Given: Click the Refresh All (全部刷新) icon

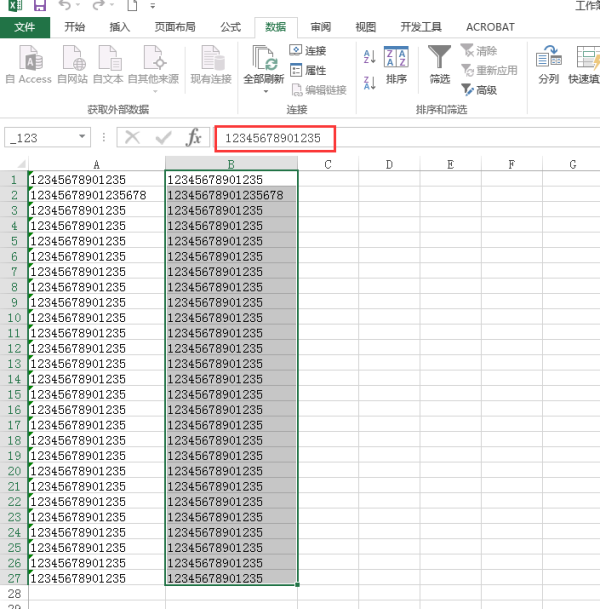Looking at the screenshot, I should click(265, 58).
